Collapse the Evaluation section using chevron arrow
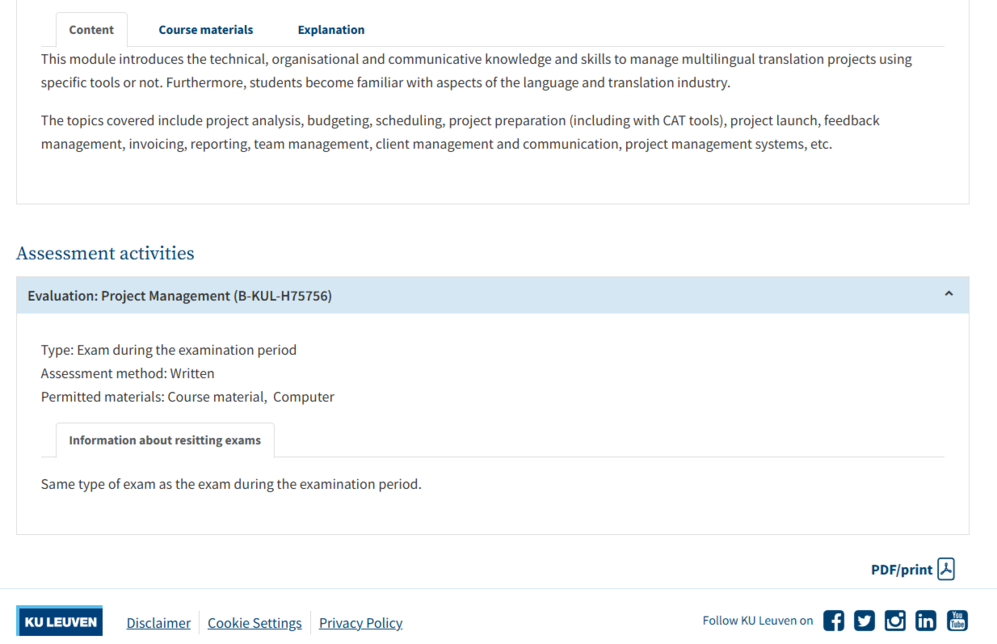Image resolution: width=997 pixels, height=644 pixels. click(948, 295)
